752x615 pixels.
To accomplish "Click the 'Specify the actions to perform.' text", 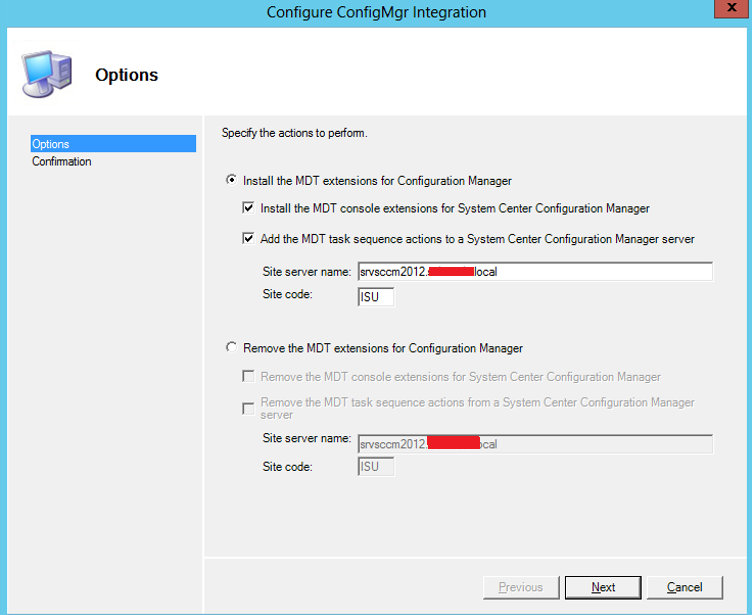I will [x=294, y=133].
